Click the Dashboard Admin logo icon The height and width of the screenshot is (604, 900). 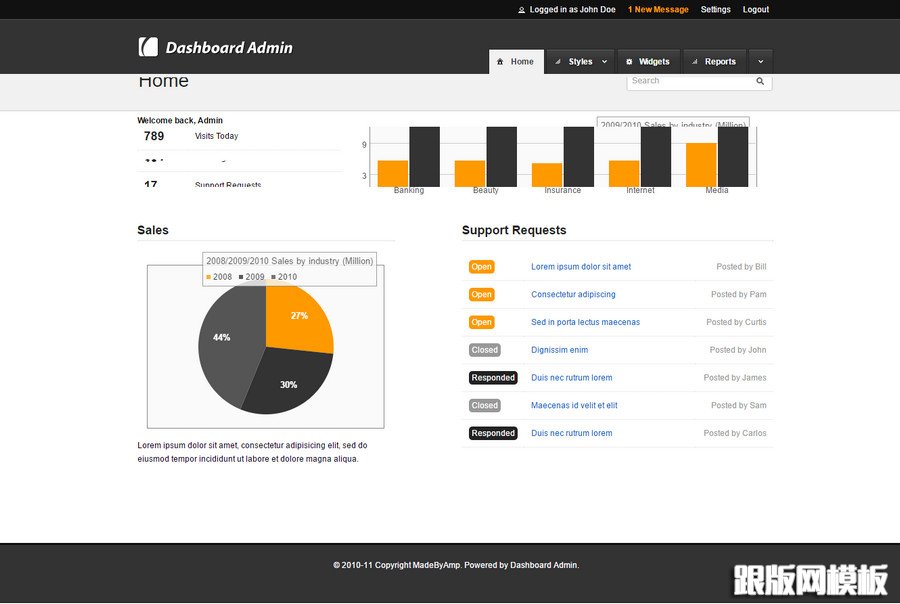[x=148, y=47]
